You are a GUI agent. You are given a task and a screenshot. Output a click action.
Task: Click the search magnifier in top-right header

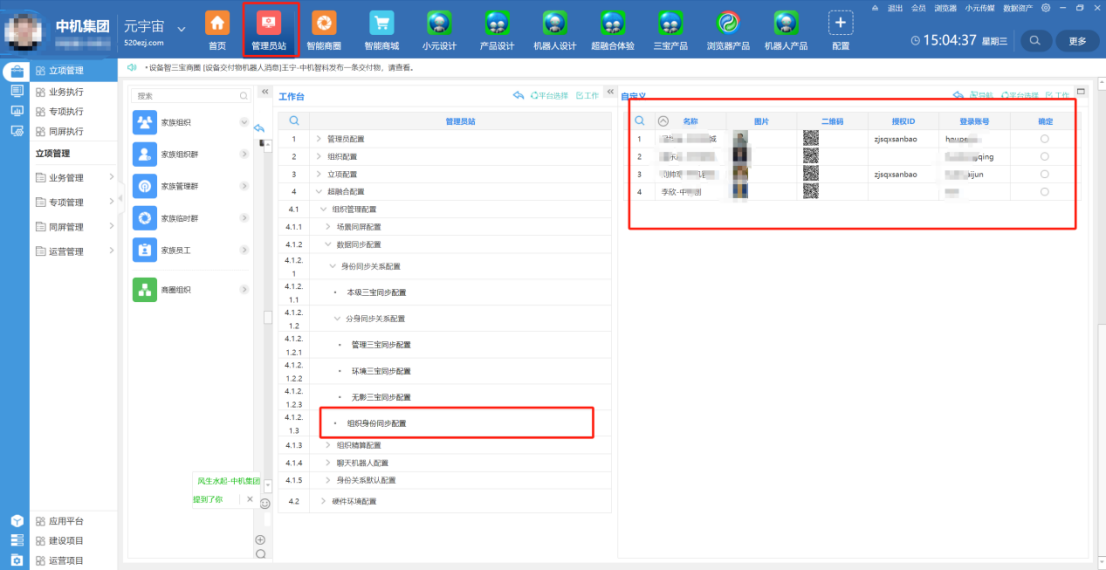[1035, 41]
